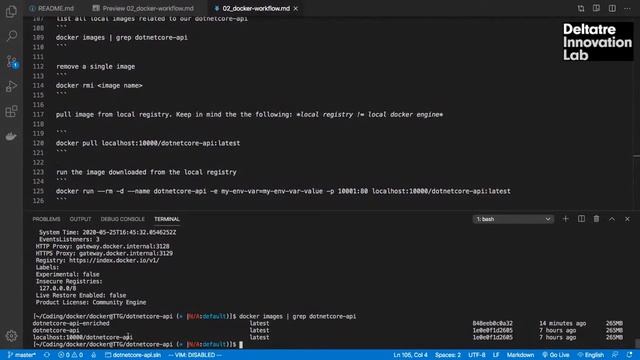640x360 pixels.
Task: Open the Explorer view in activity bar
Action: (x=11, y=11)
